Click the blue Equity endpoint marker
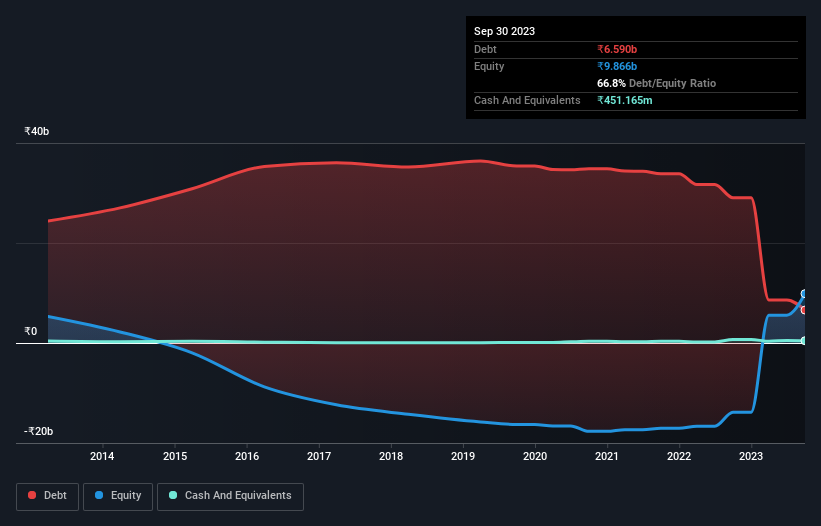821x526 pixels. tap(804, 294)
